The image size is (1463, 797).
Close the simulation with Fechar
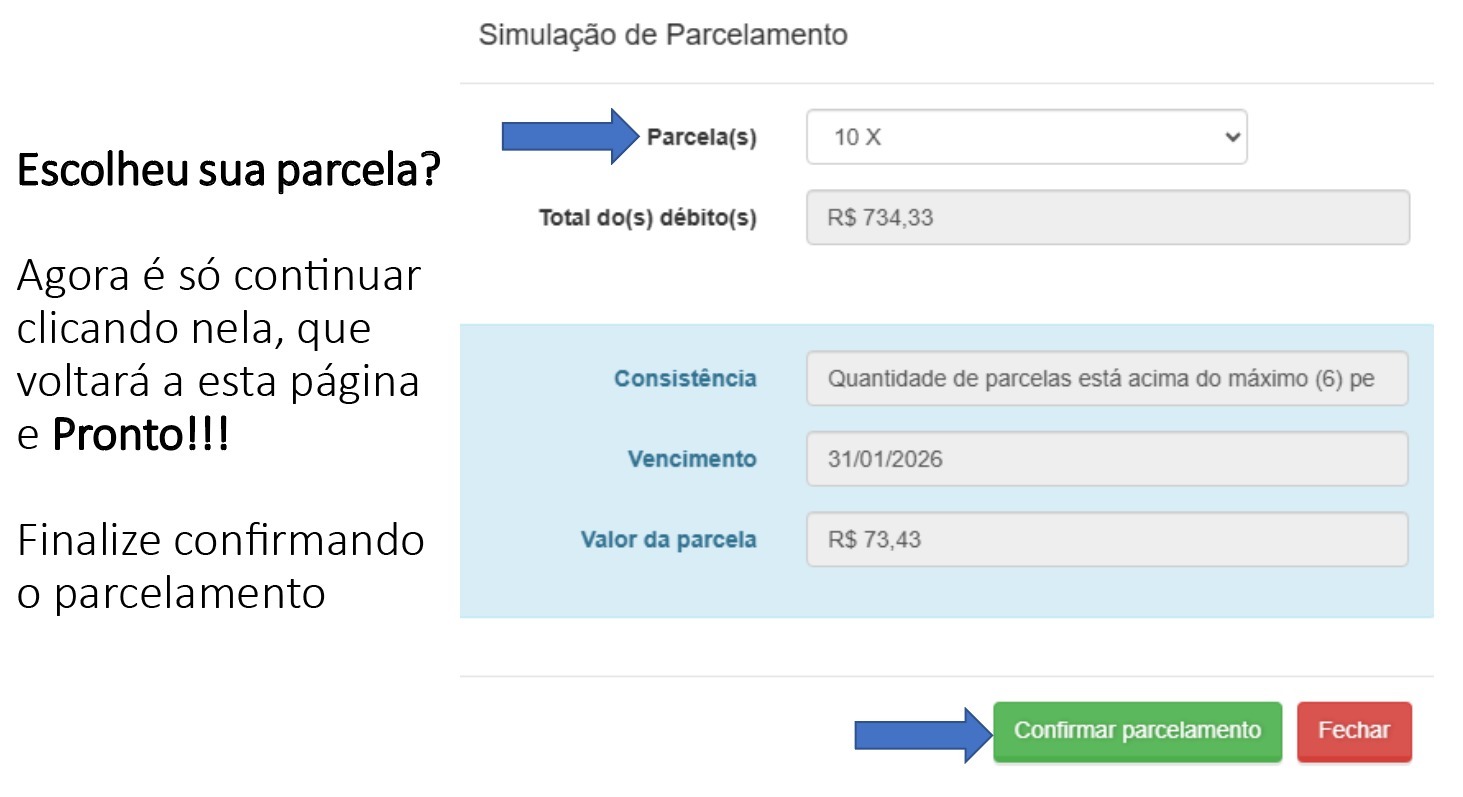(1354, 731)
